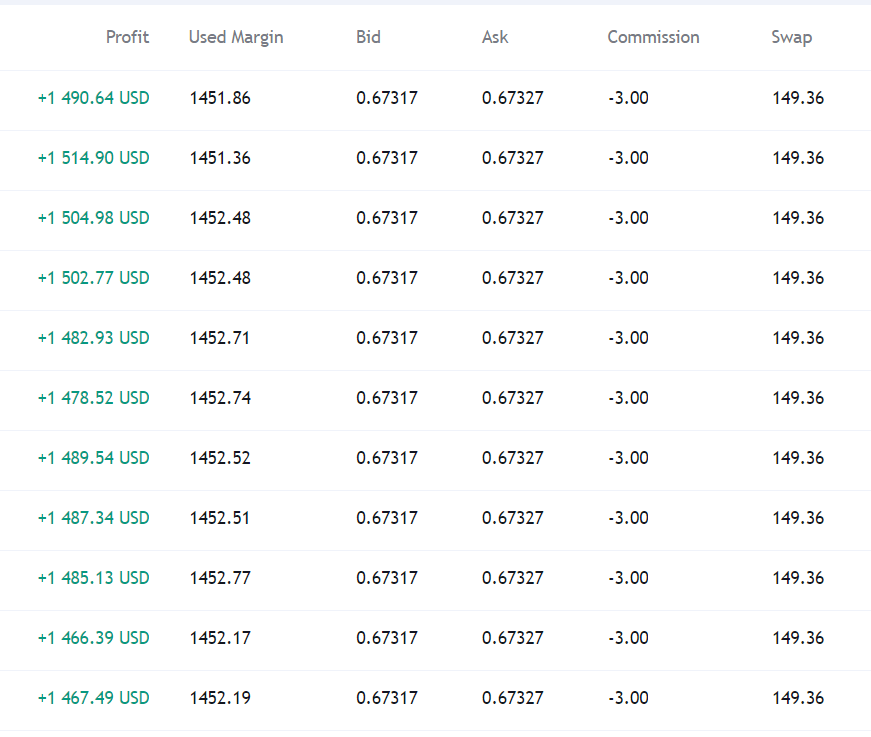
Task: Sort by Used Margin column header
Action: [x=236, y=37]
